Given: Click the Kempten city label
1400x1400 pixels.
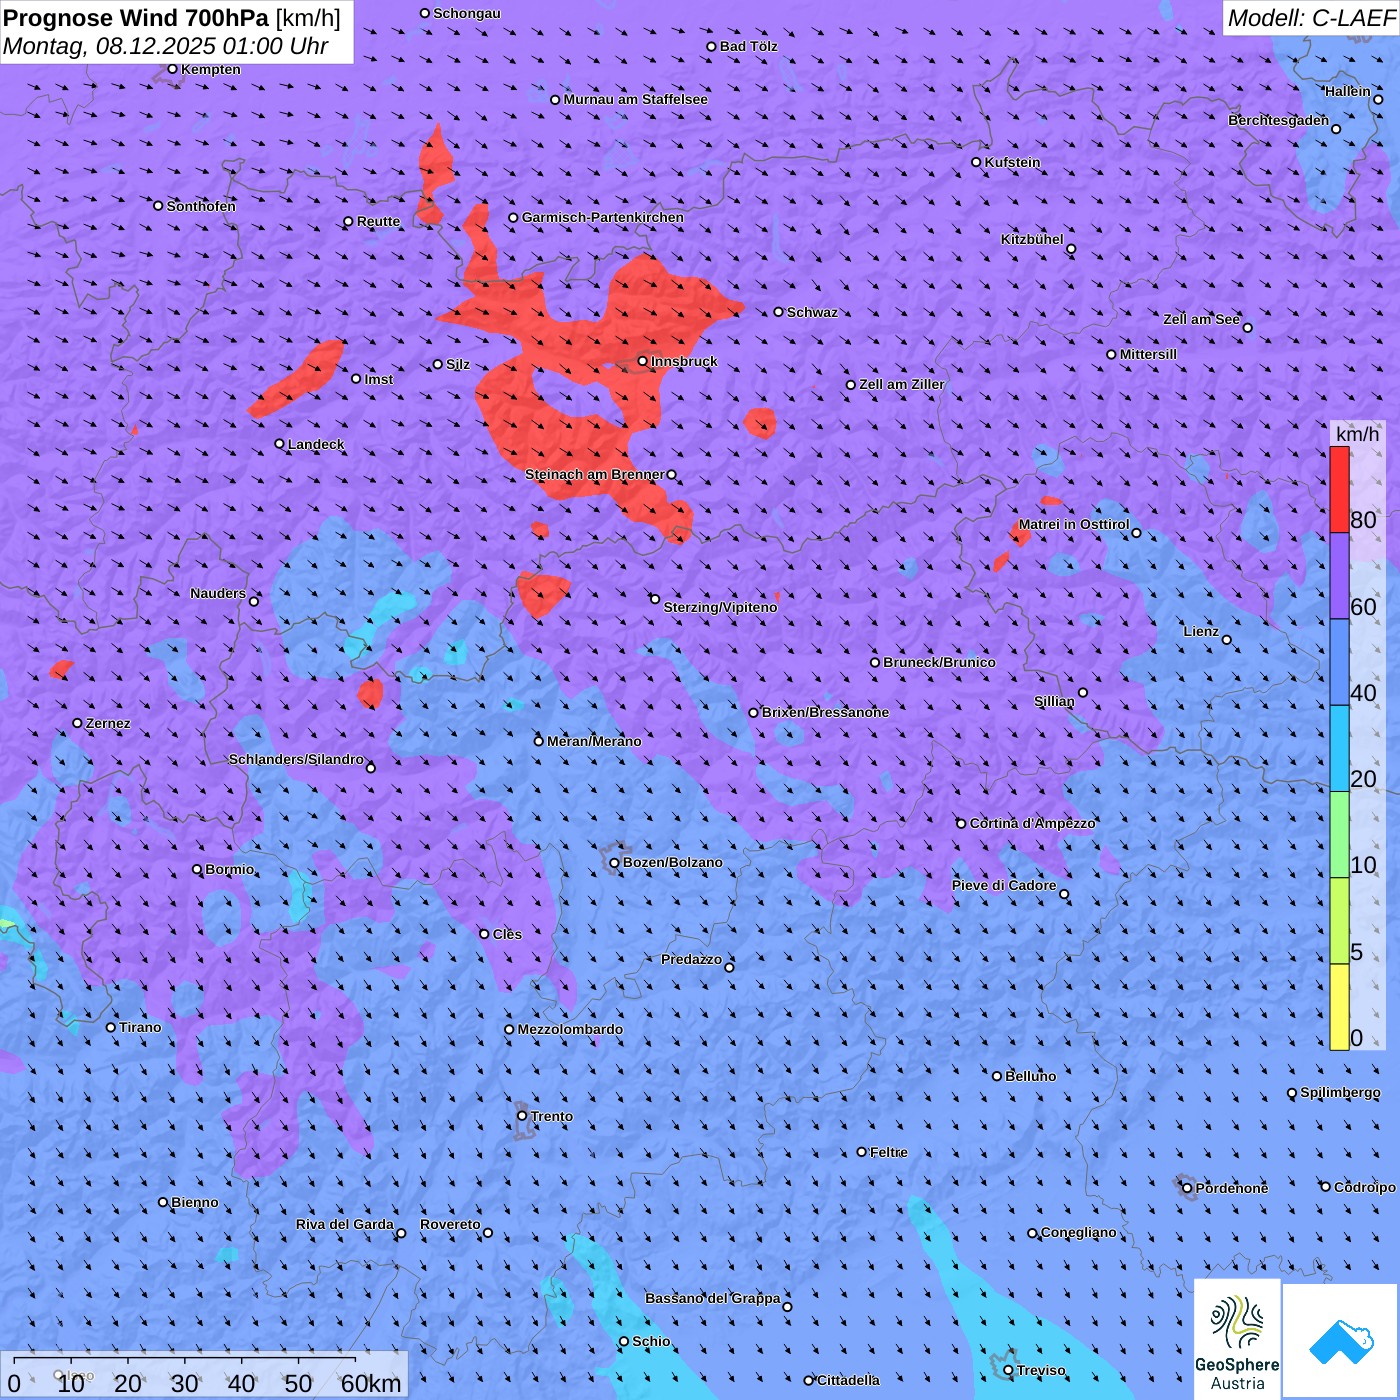Looking at the screenshot, I should pyautogui.click(x=211, y=69).
